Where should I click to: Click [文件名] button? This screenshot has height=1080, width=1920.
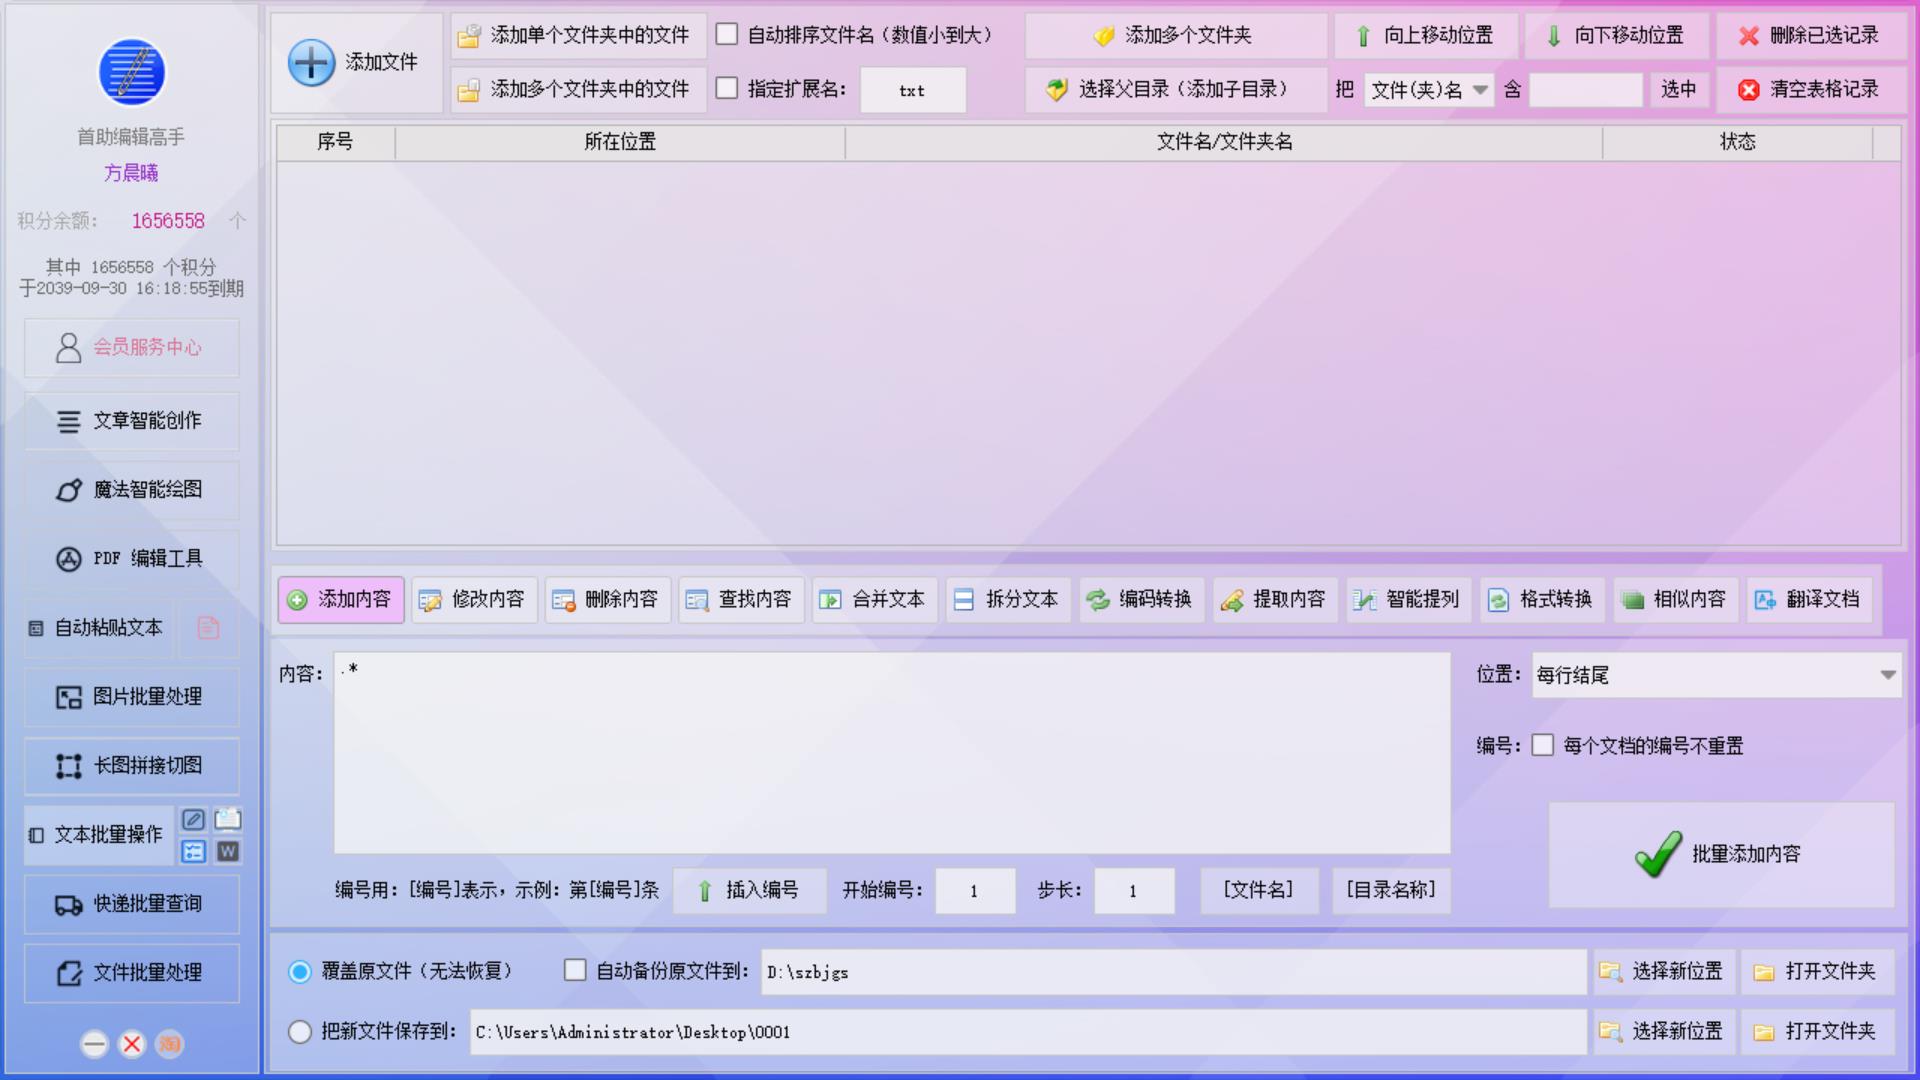[x=1259, y=891]
